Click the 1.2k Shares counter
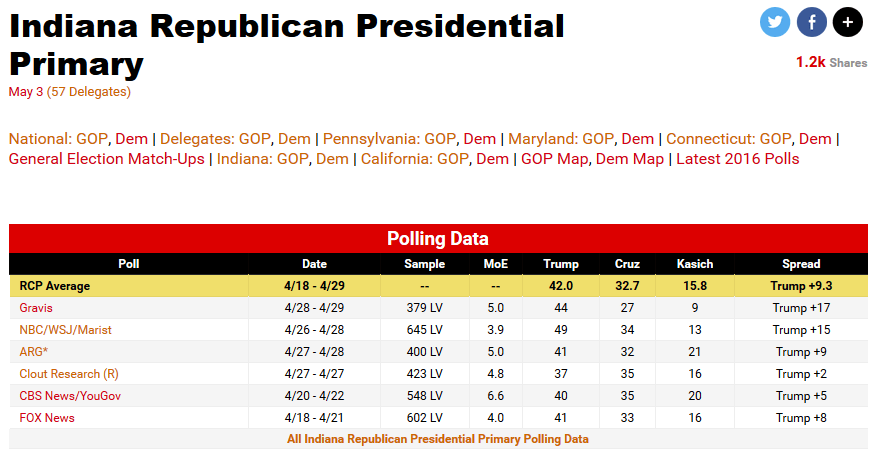Viewport: 875px width, 453px height. [x=831, y=62]
